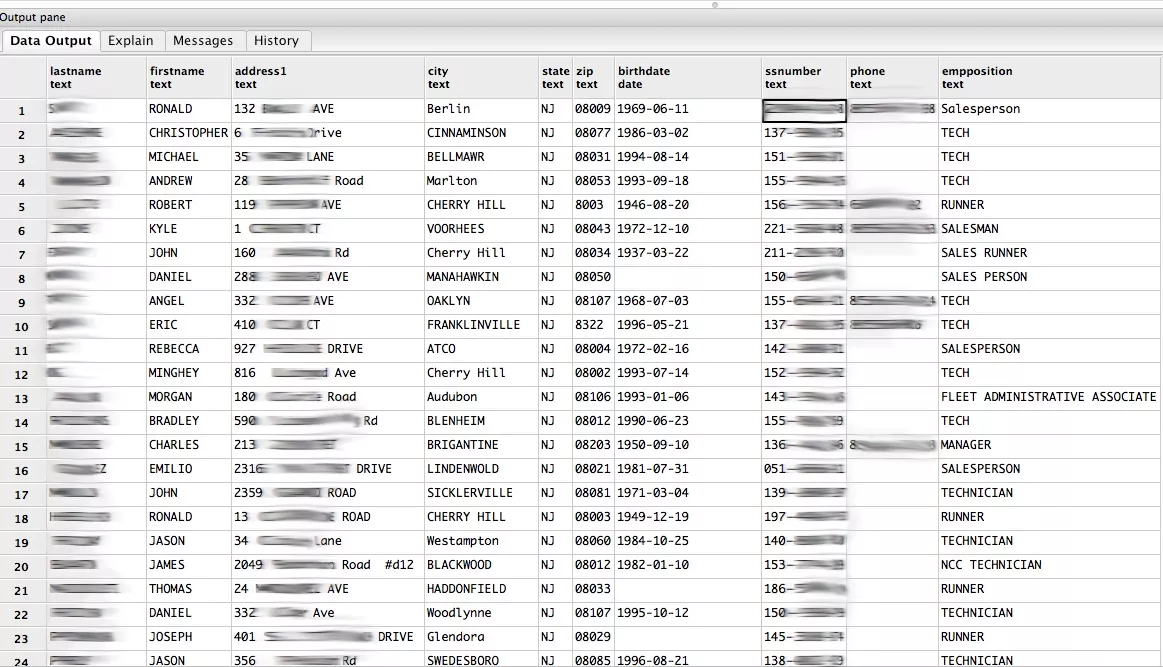Select the state column header

coord(556,77)
